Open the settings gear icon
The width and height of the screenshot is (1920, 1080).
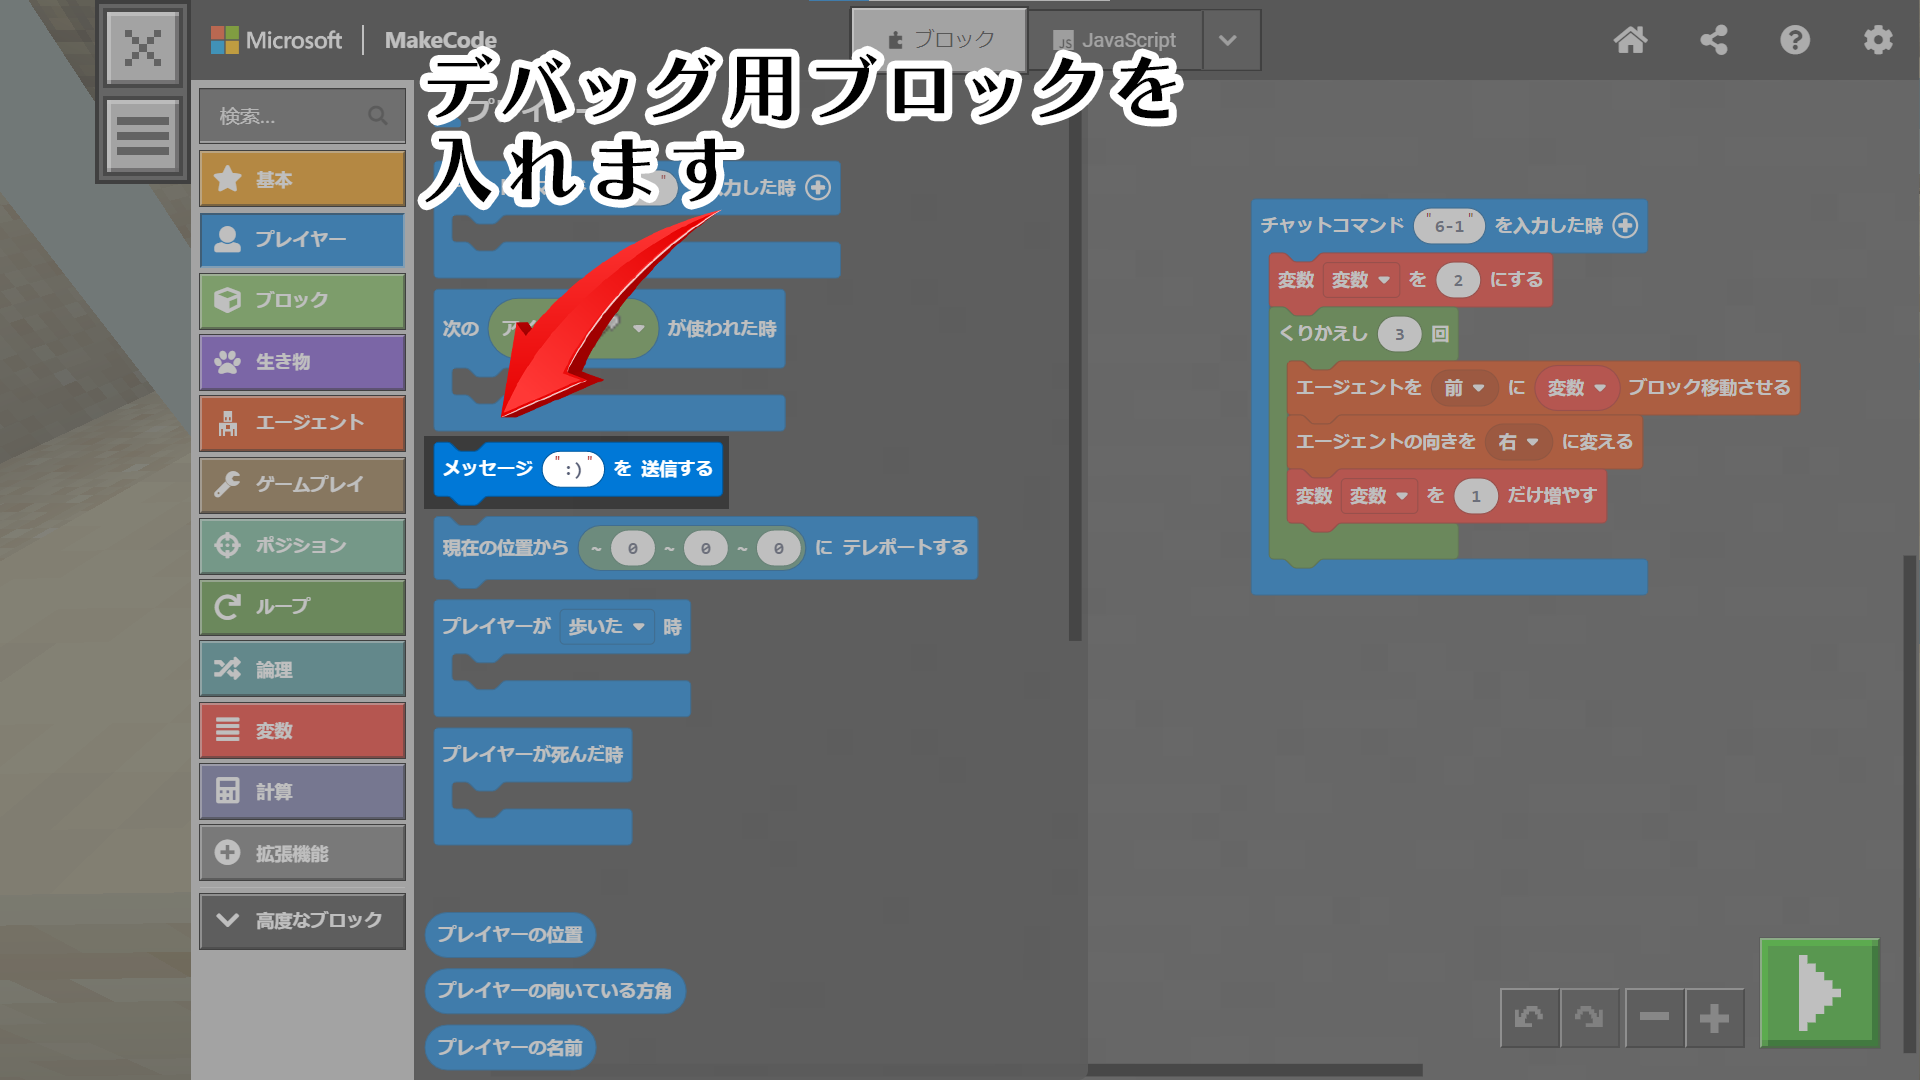pyautogui.click(x=1878, y=40)
